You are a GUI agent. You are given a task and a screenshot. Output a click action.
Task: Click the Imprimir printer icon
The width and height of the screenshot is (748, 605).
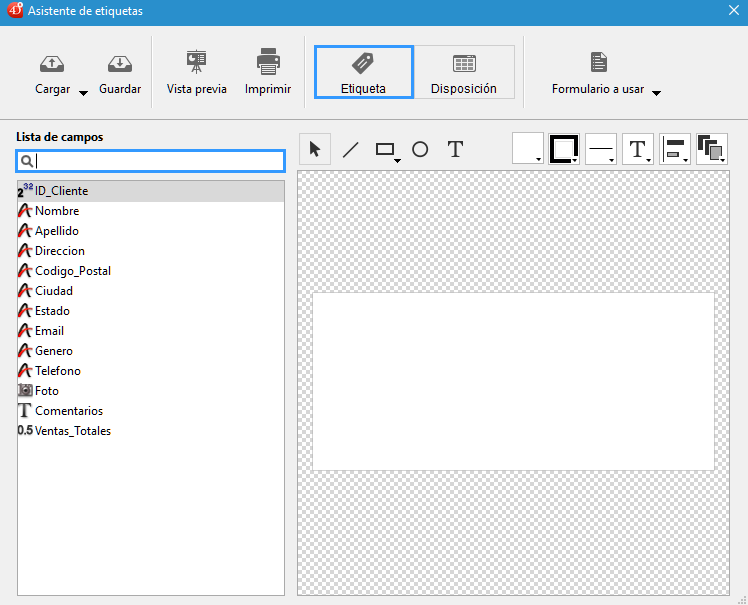(x=268, y=64)
